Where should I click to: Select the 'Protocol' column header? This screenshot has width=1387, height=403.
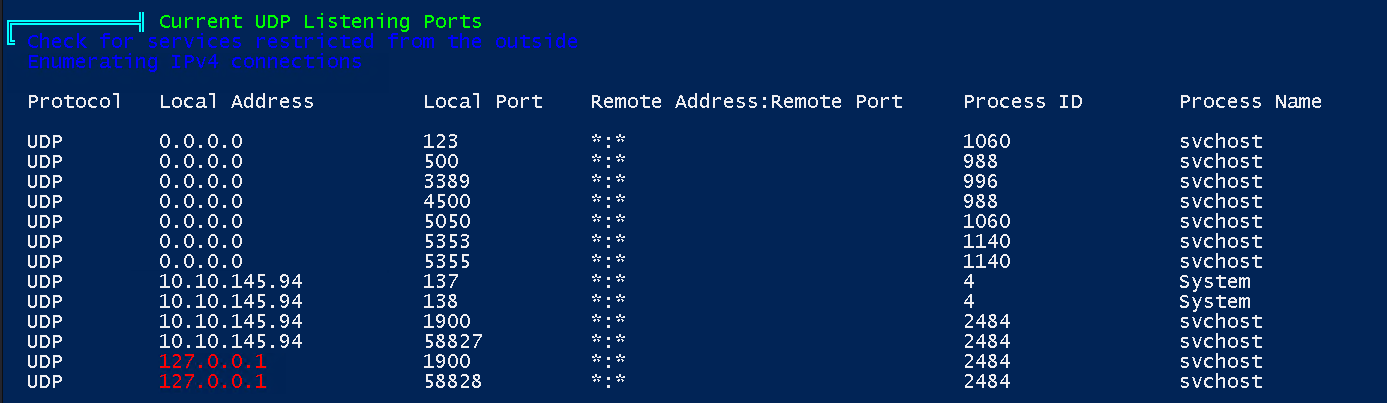point(74,101)
